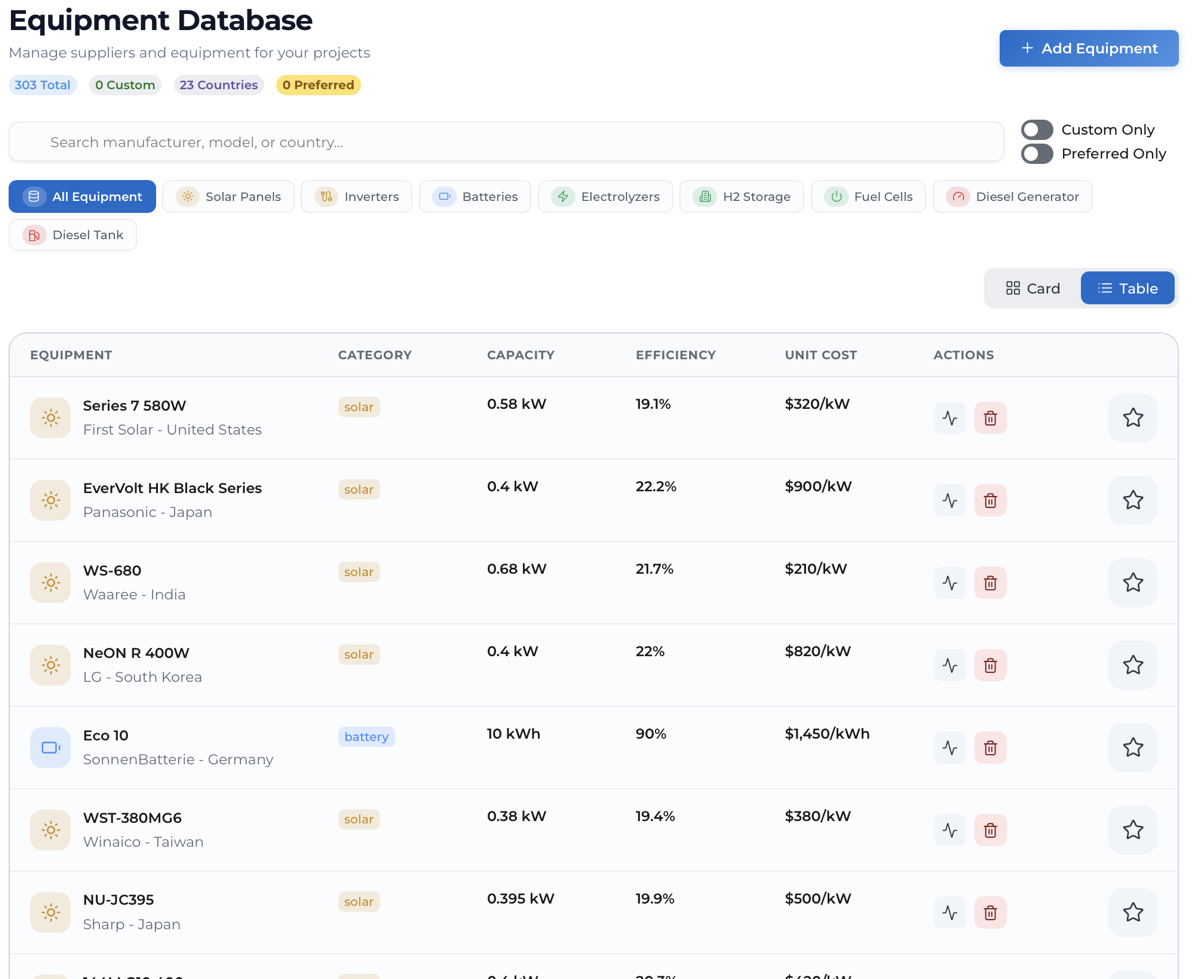
Task: Delete EverVolt HK Black Series entry
Action: pyautogui.click(x=990, y=500)
